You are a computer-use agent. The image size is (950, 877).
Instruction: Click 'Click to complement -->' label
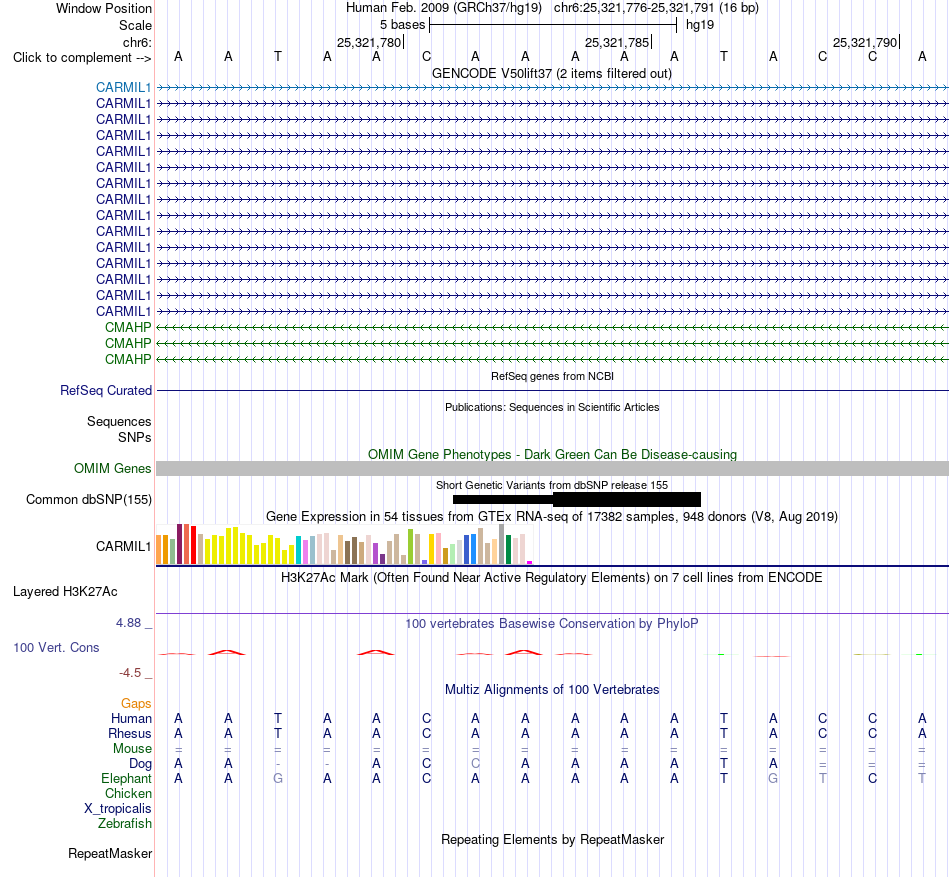click(82, 58)
